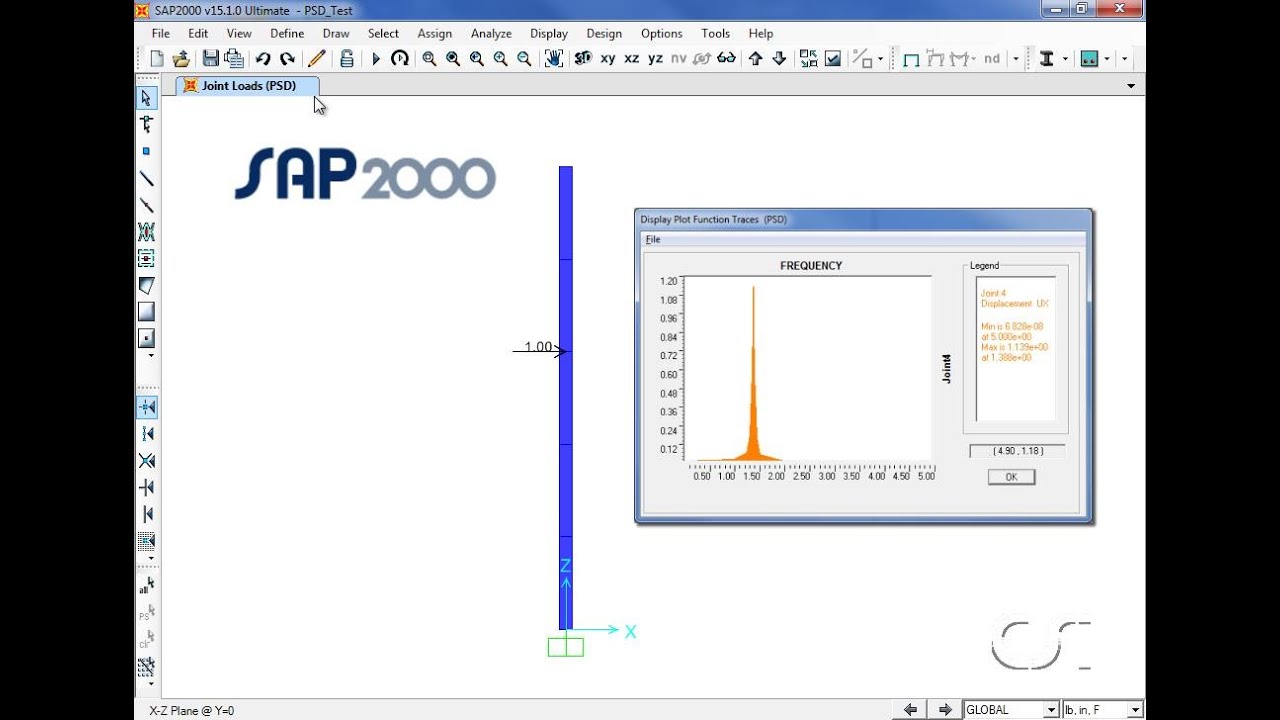Image resolution: width=1280 pixels, height=720 pixels.
Task: Click the right arrow in status bar
Action: point(944,710)
